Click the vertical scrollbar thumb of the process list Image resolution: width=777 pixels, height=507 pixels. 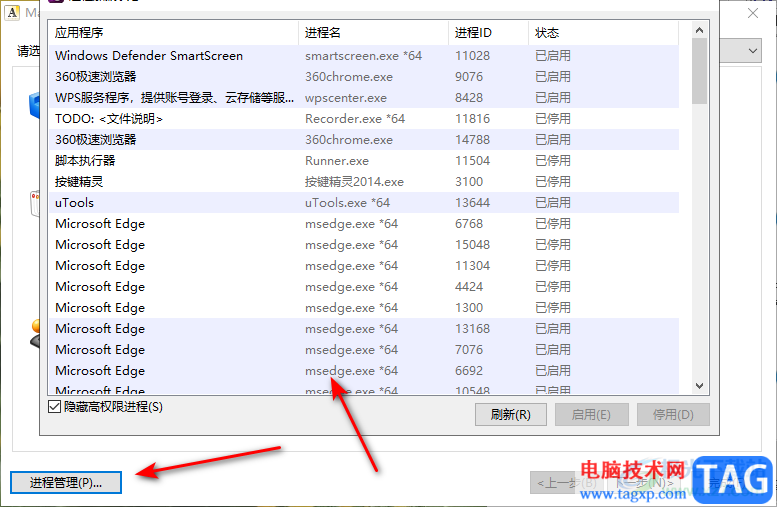click(x=699, y=71)
